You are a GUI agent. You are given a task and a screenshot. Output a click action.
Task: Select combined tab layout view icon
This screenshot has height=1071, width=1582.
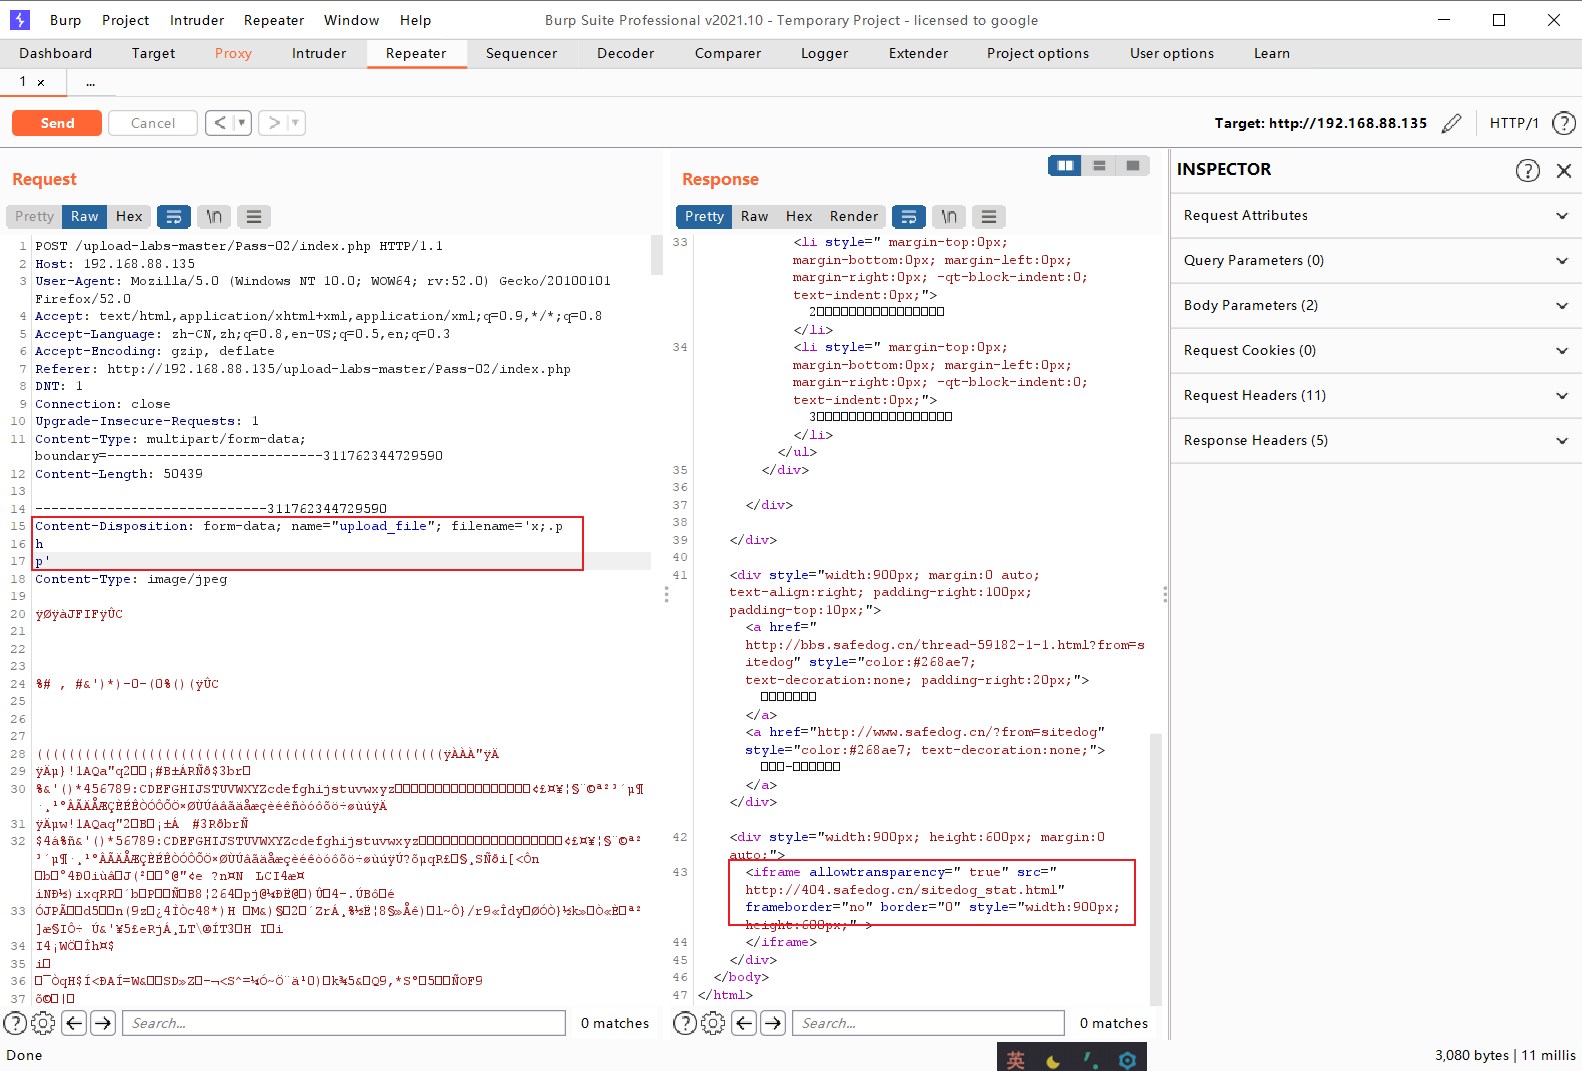pos(1133,165)
